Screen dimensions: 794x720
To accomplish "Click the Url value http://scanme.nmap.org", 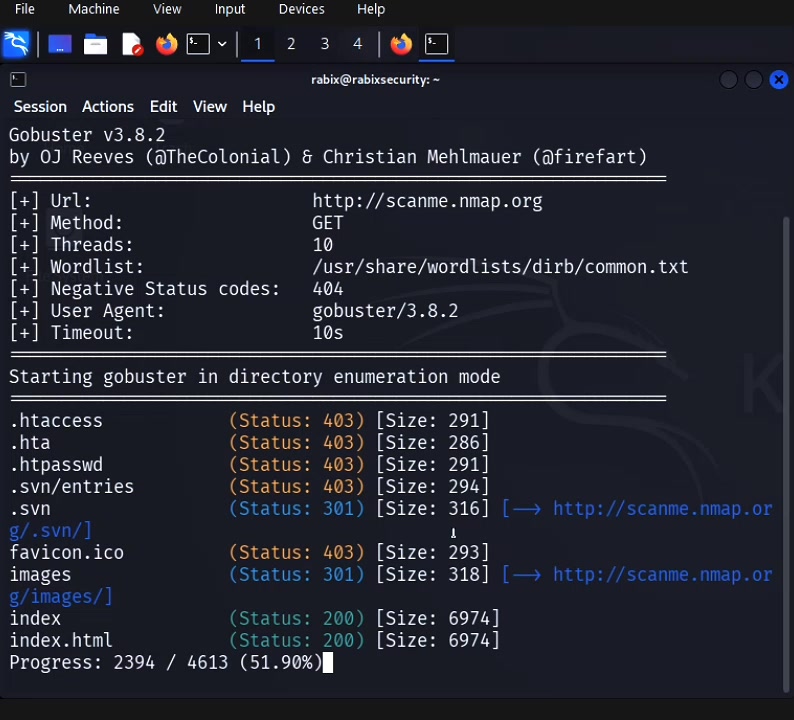I will pyautogui.click(x=427, y=202).
